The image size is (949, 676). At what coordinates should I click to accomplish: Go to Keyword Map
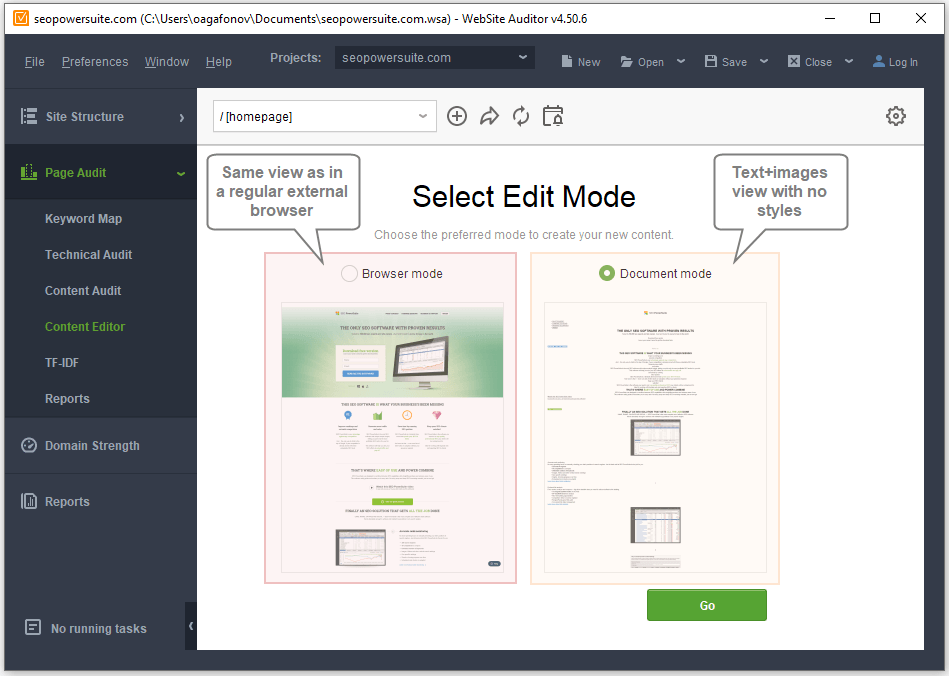pyautogui.click(x=84, y=218)
